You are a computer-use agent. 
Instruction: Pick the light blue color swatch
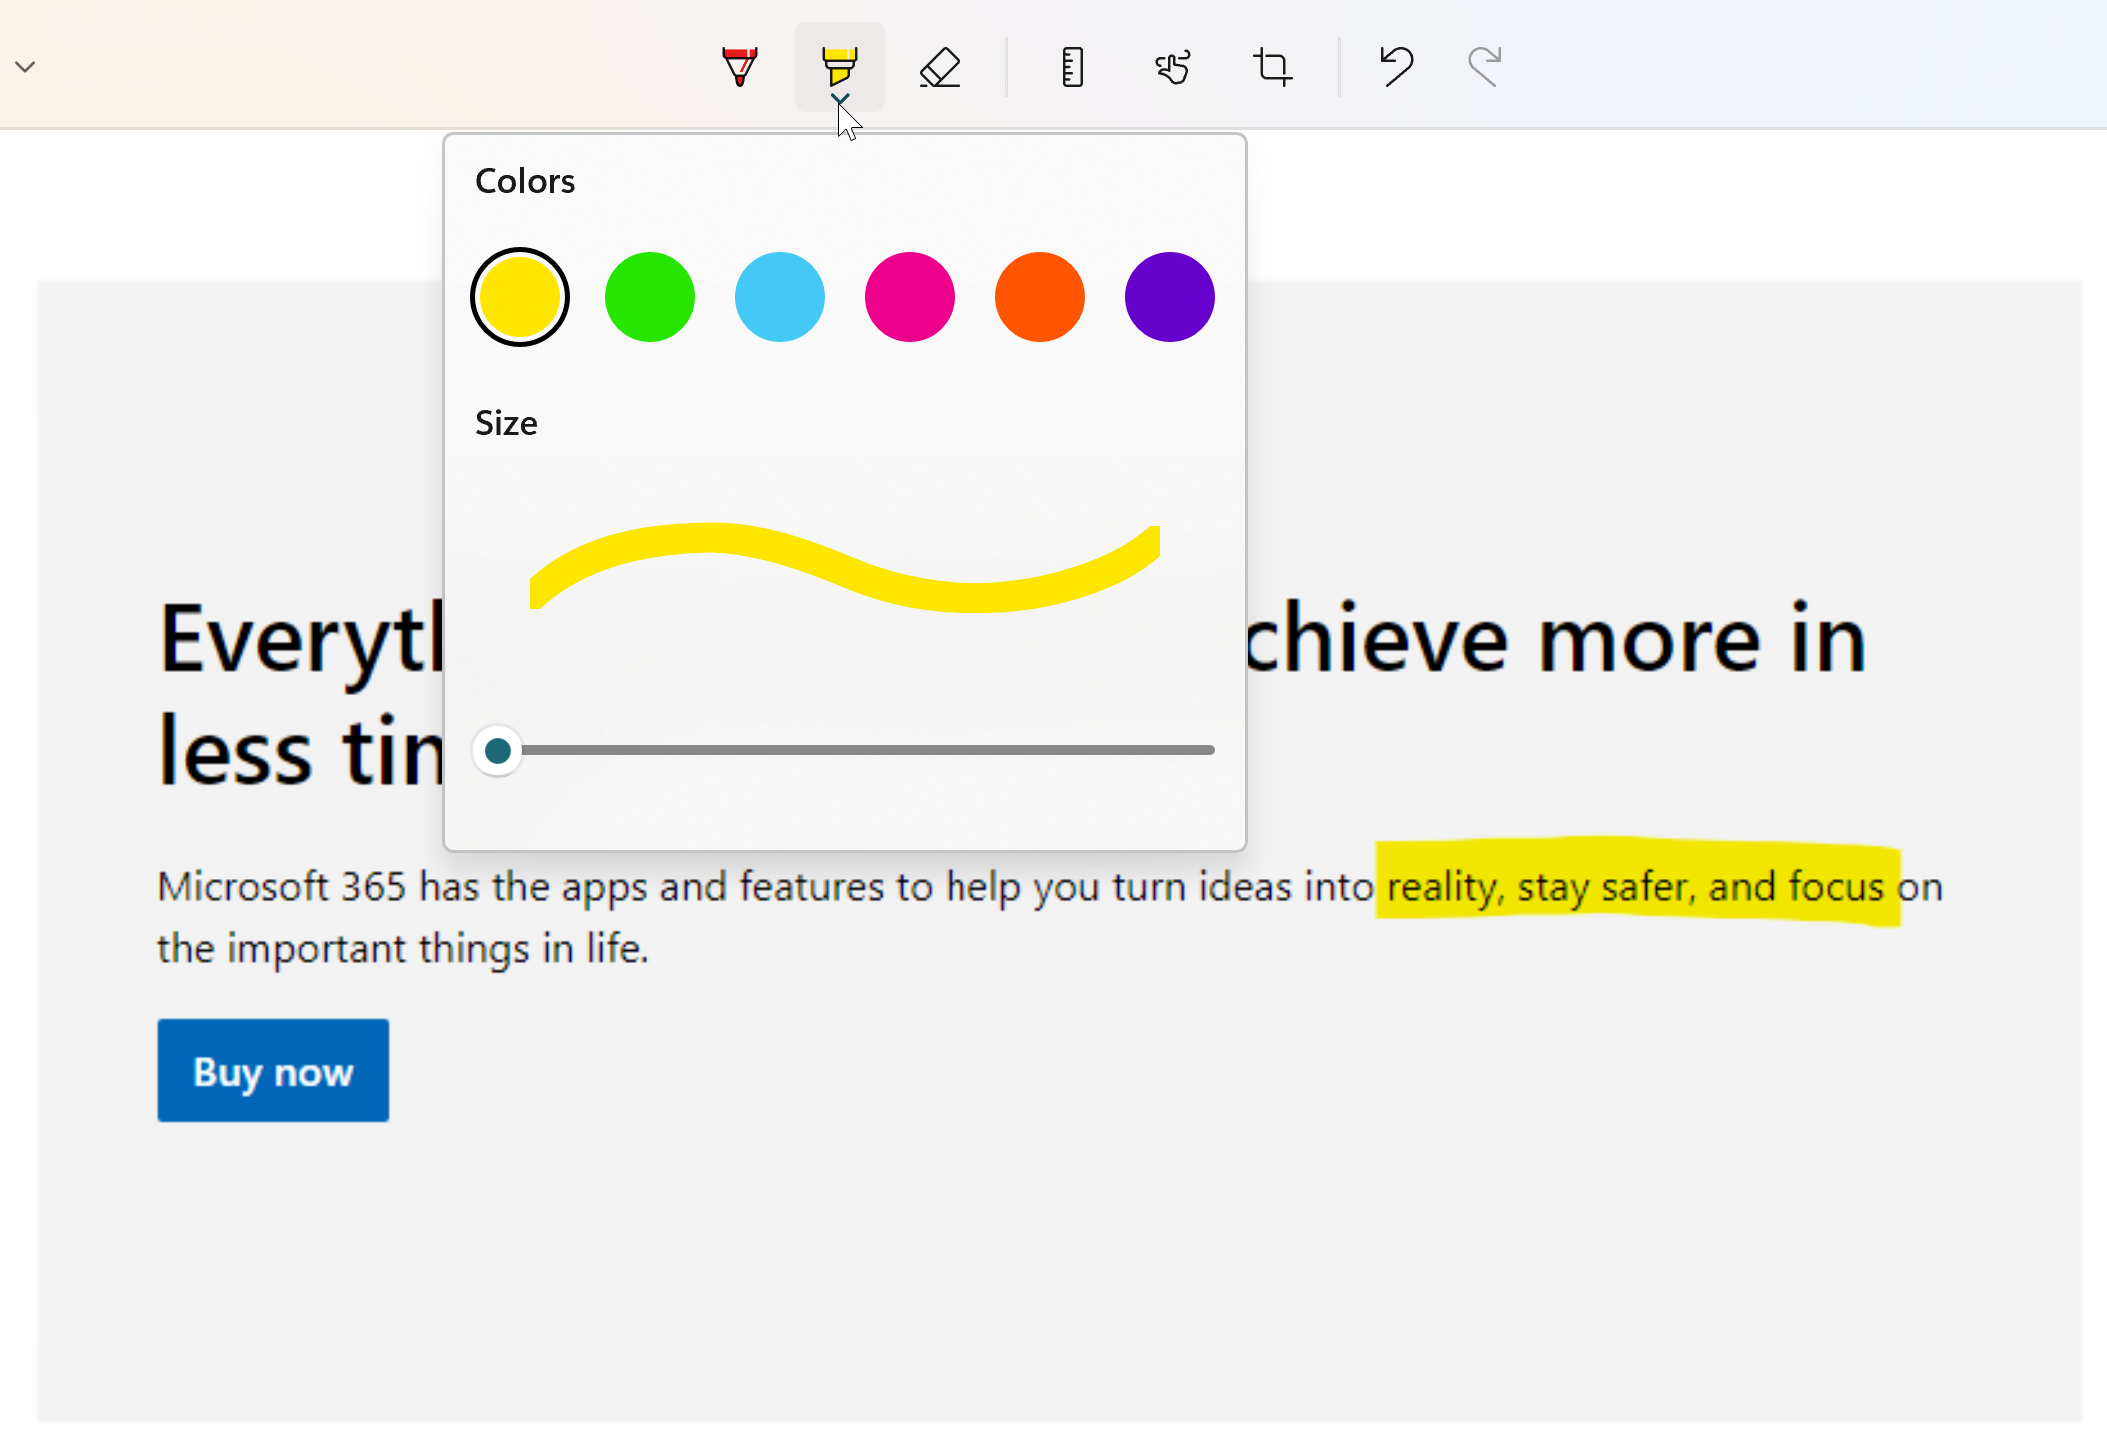pyautogui.click(x=779, y=296)
